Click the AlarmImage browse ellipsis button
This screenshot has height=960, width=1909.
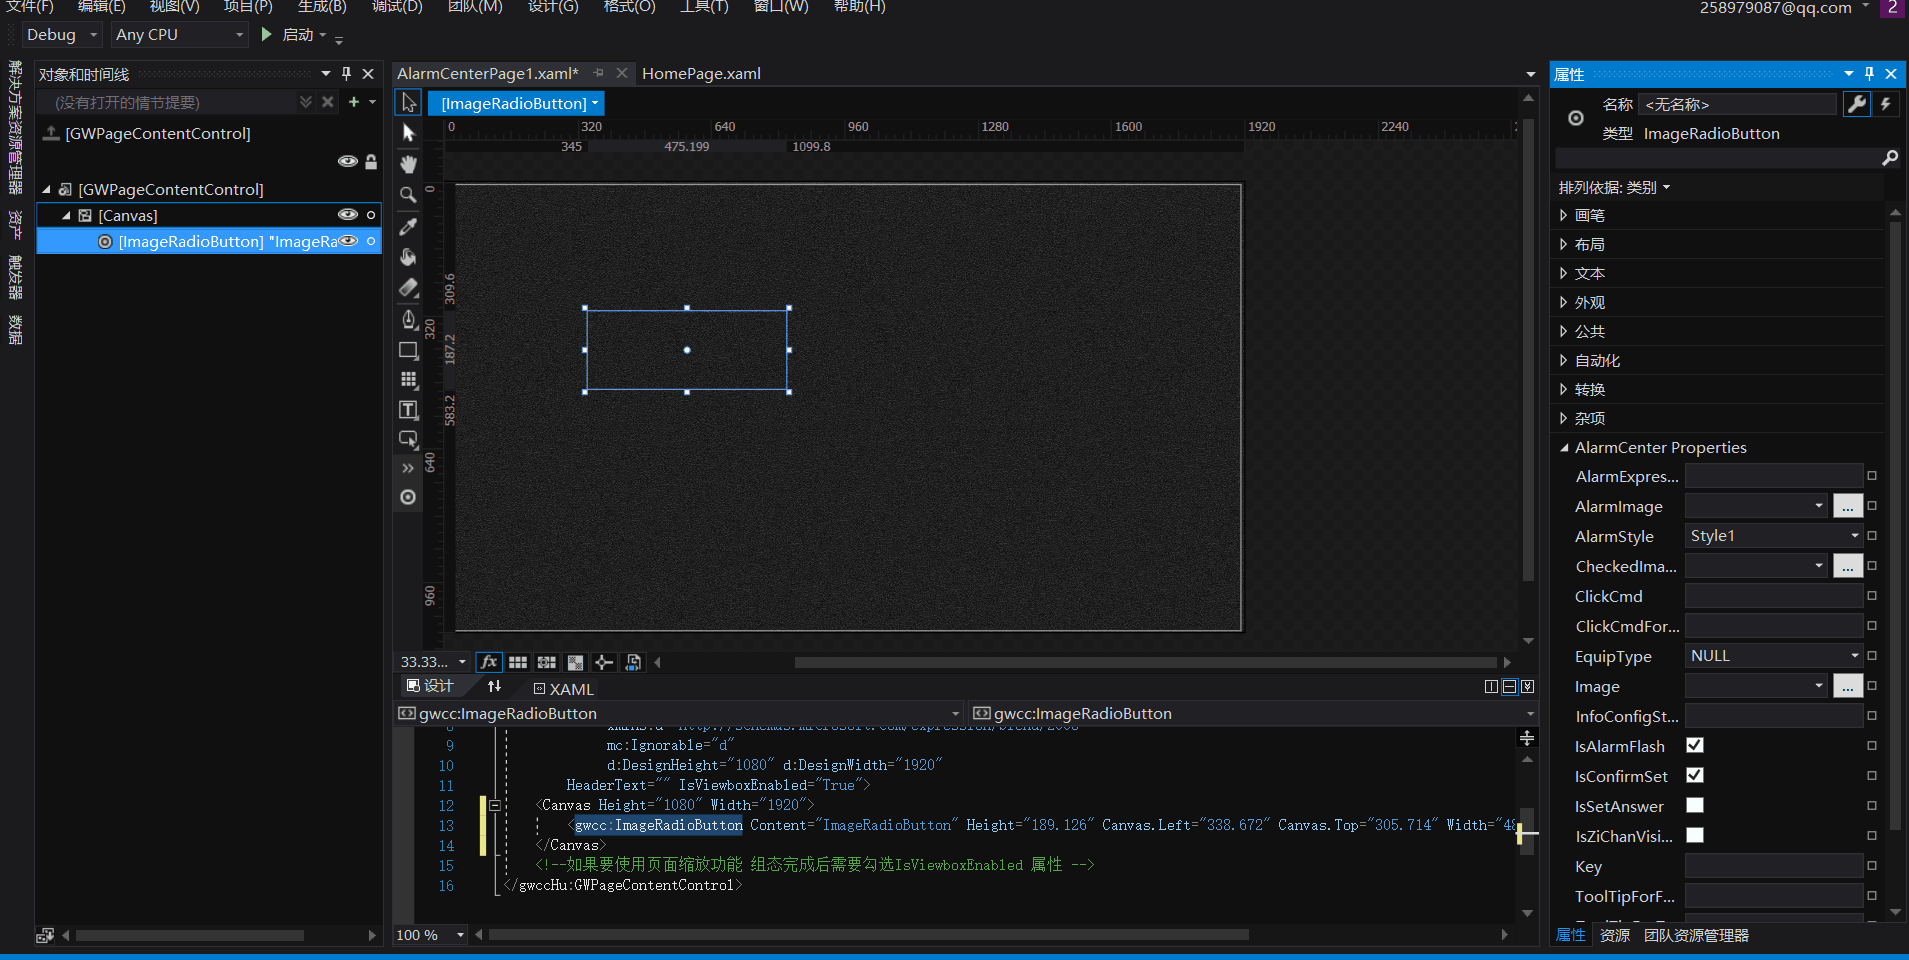(1847, 506)
